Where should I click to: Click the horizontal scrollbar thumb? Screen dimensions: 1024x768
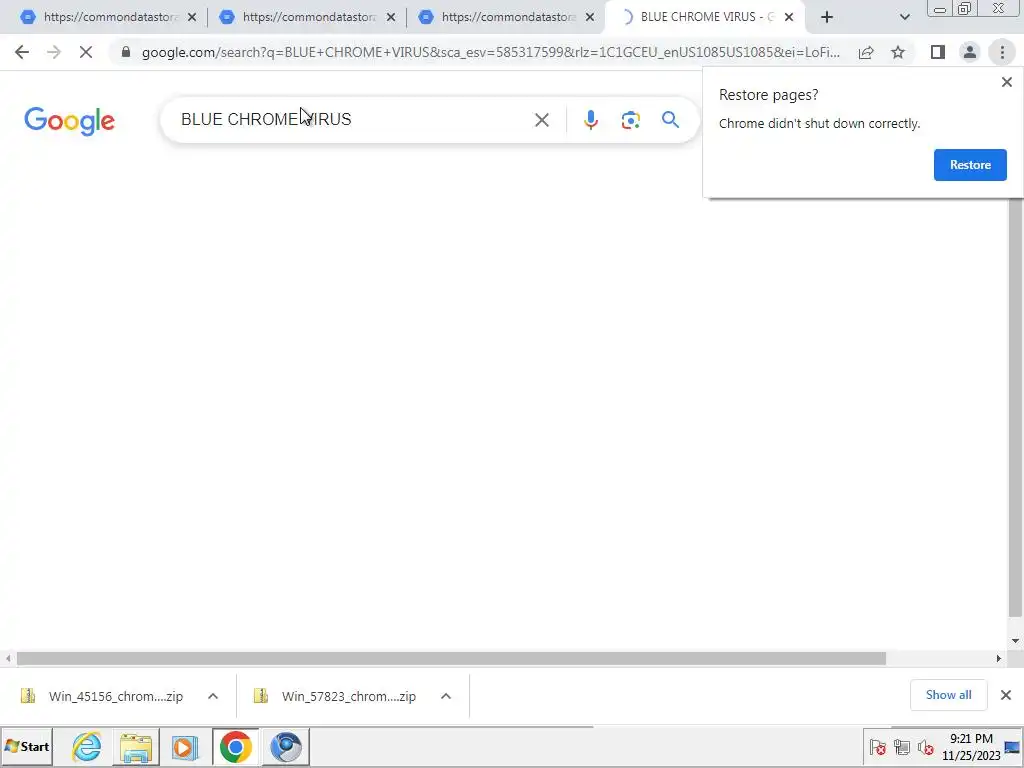coord(451,658)
